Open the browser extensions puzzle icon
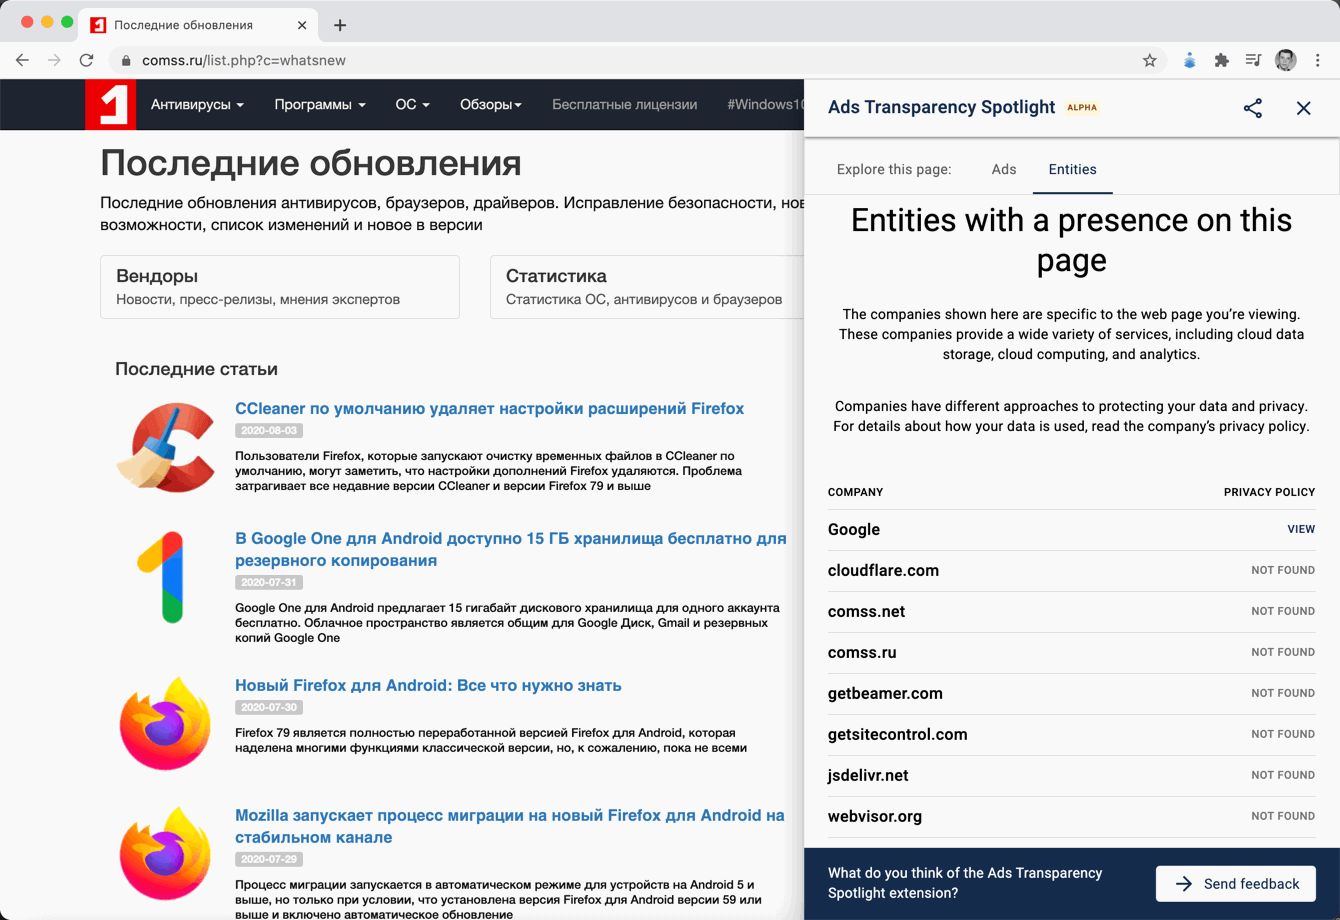 click(x=1221, y=60)
